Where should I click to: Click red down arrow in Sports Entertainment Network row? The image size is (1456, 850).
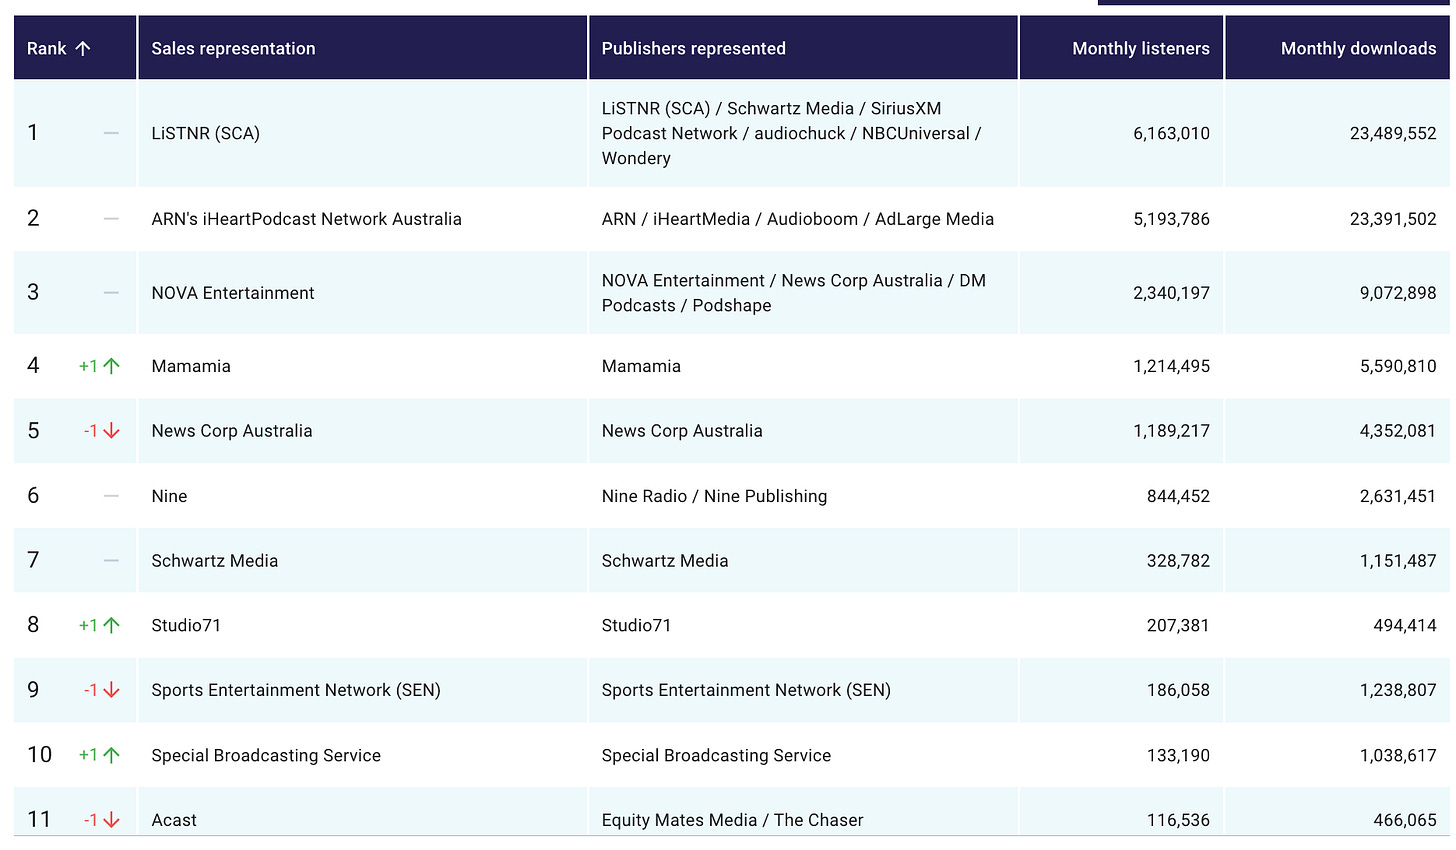tap(111, 690)
